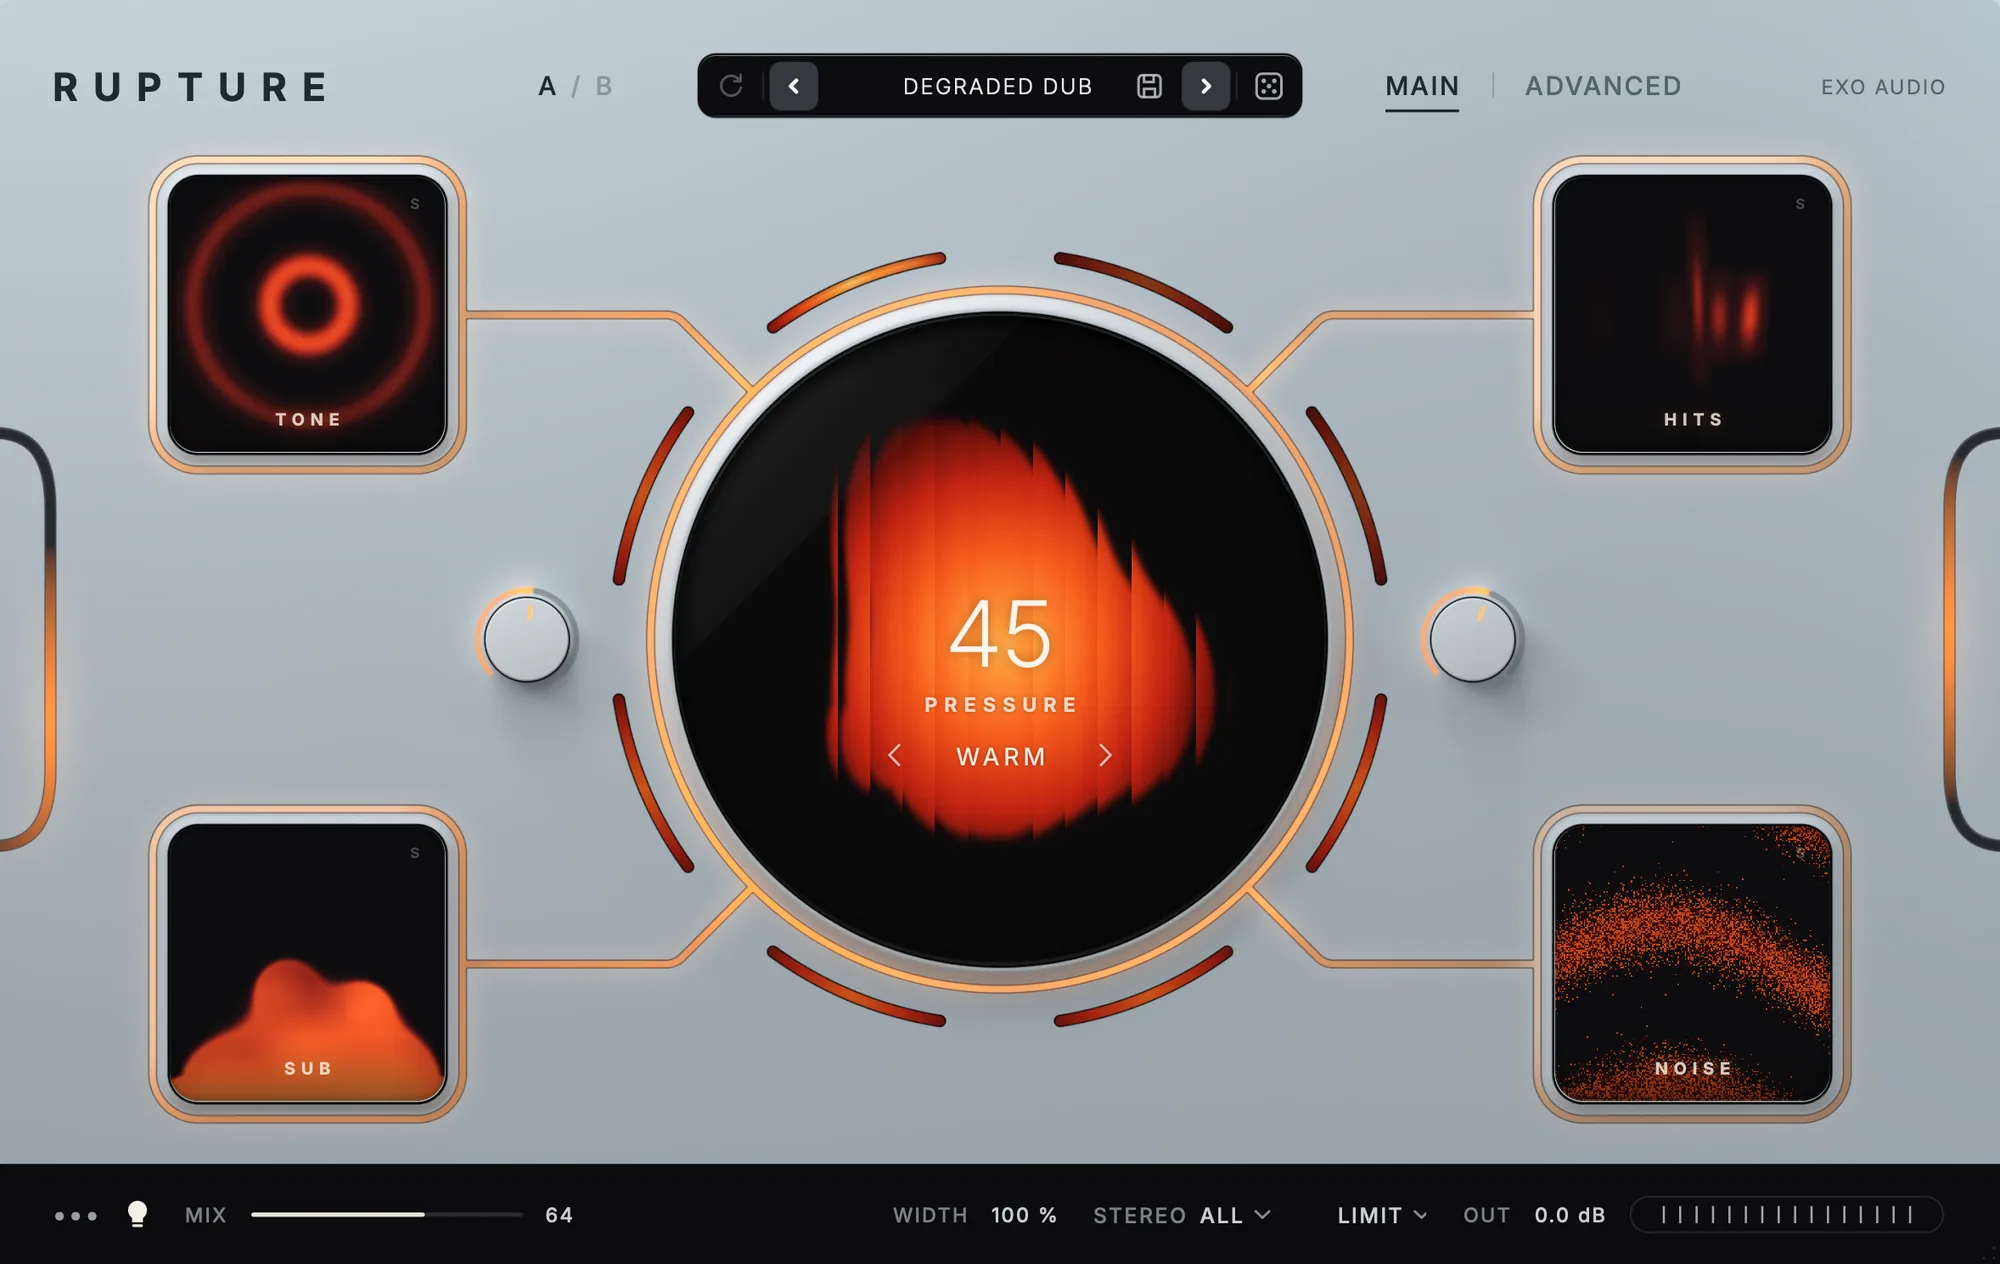Screen dimensions: 2000x1264
Task: Solo the SUB module S button
Action: (415, 853)
